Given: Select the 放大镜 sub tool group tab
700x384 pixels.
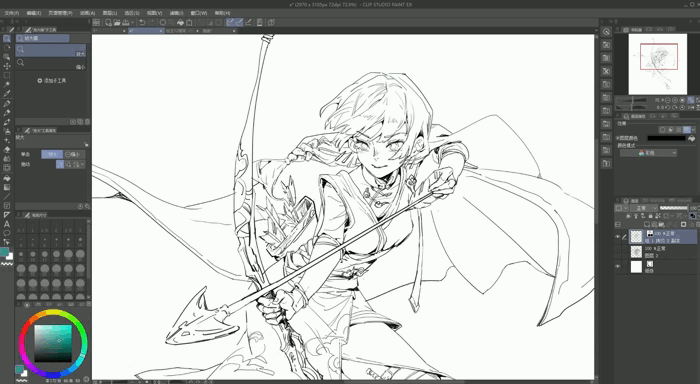Looking at the screenshot, I should click(42, 38).
